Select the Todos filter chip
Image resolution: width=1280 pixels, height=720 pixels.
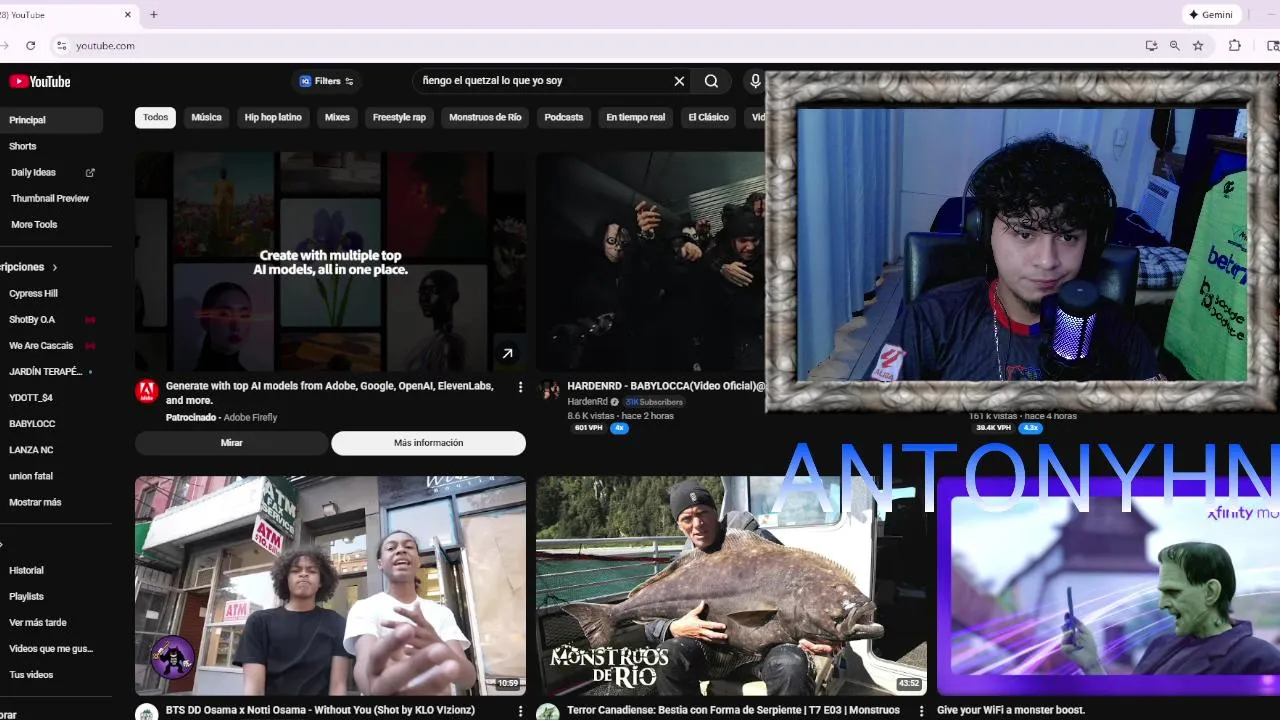(155, 117)
